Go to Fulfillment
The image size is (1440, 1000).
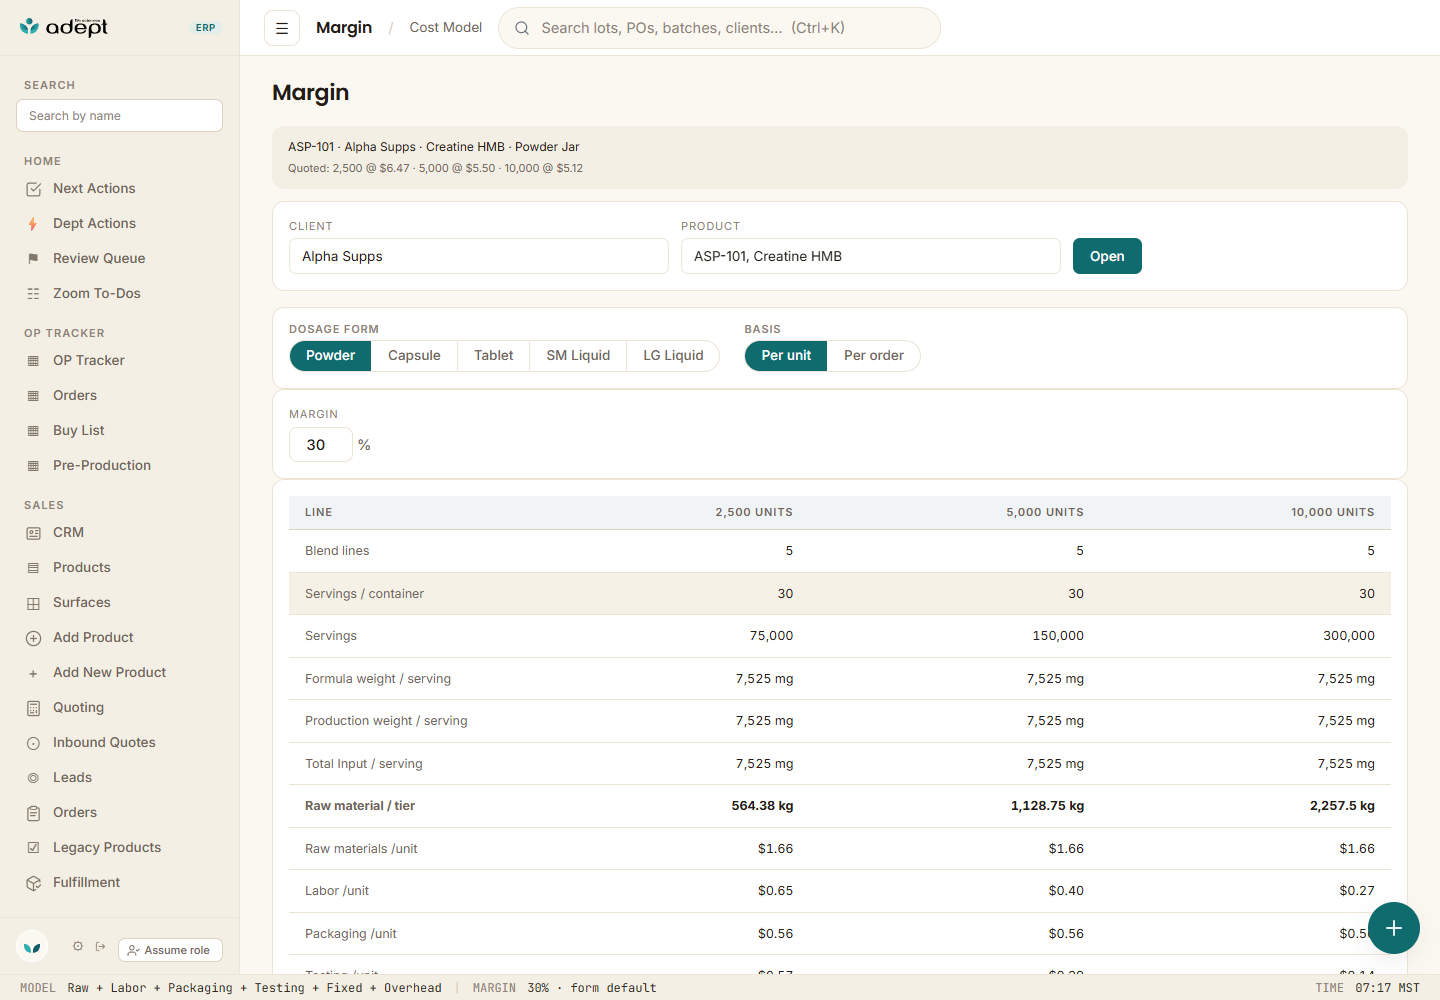tap(86, 883)
